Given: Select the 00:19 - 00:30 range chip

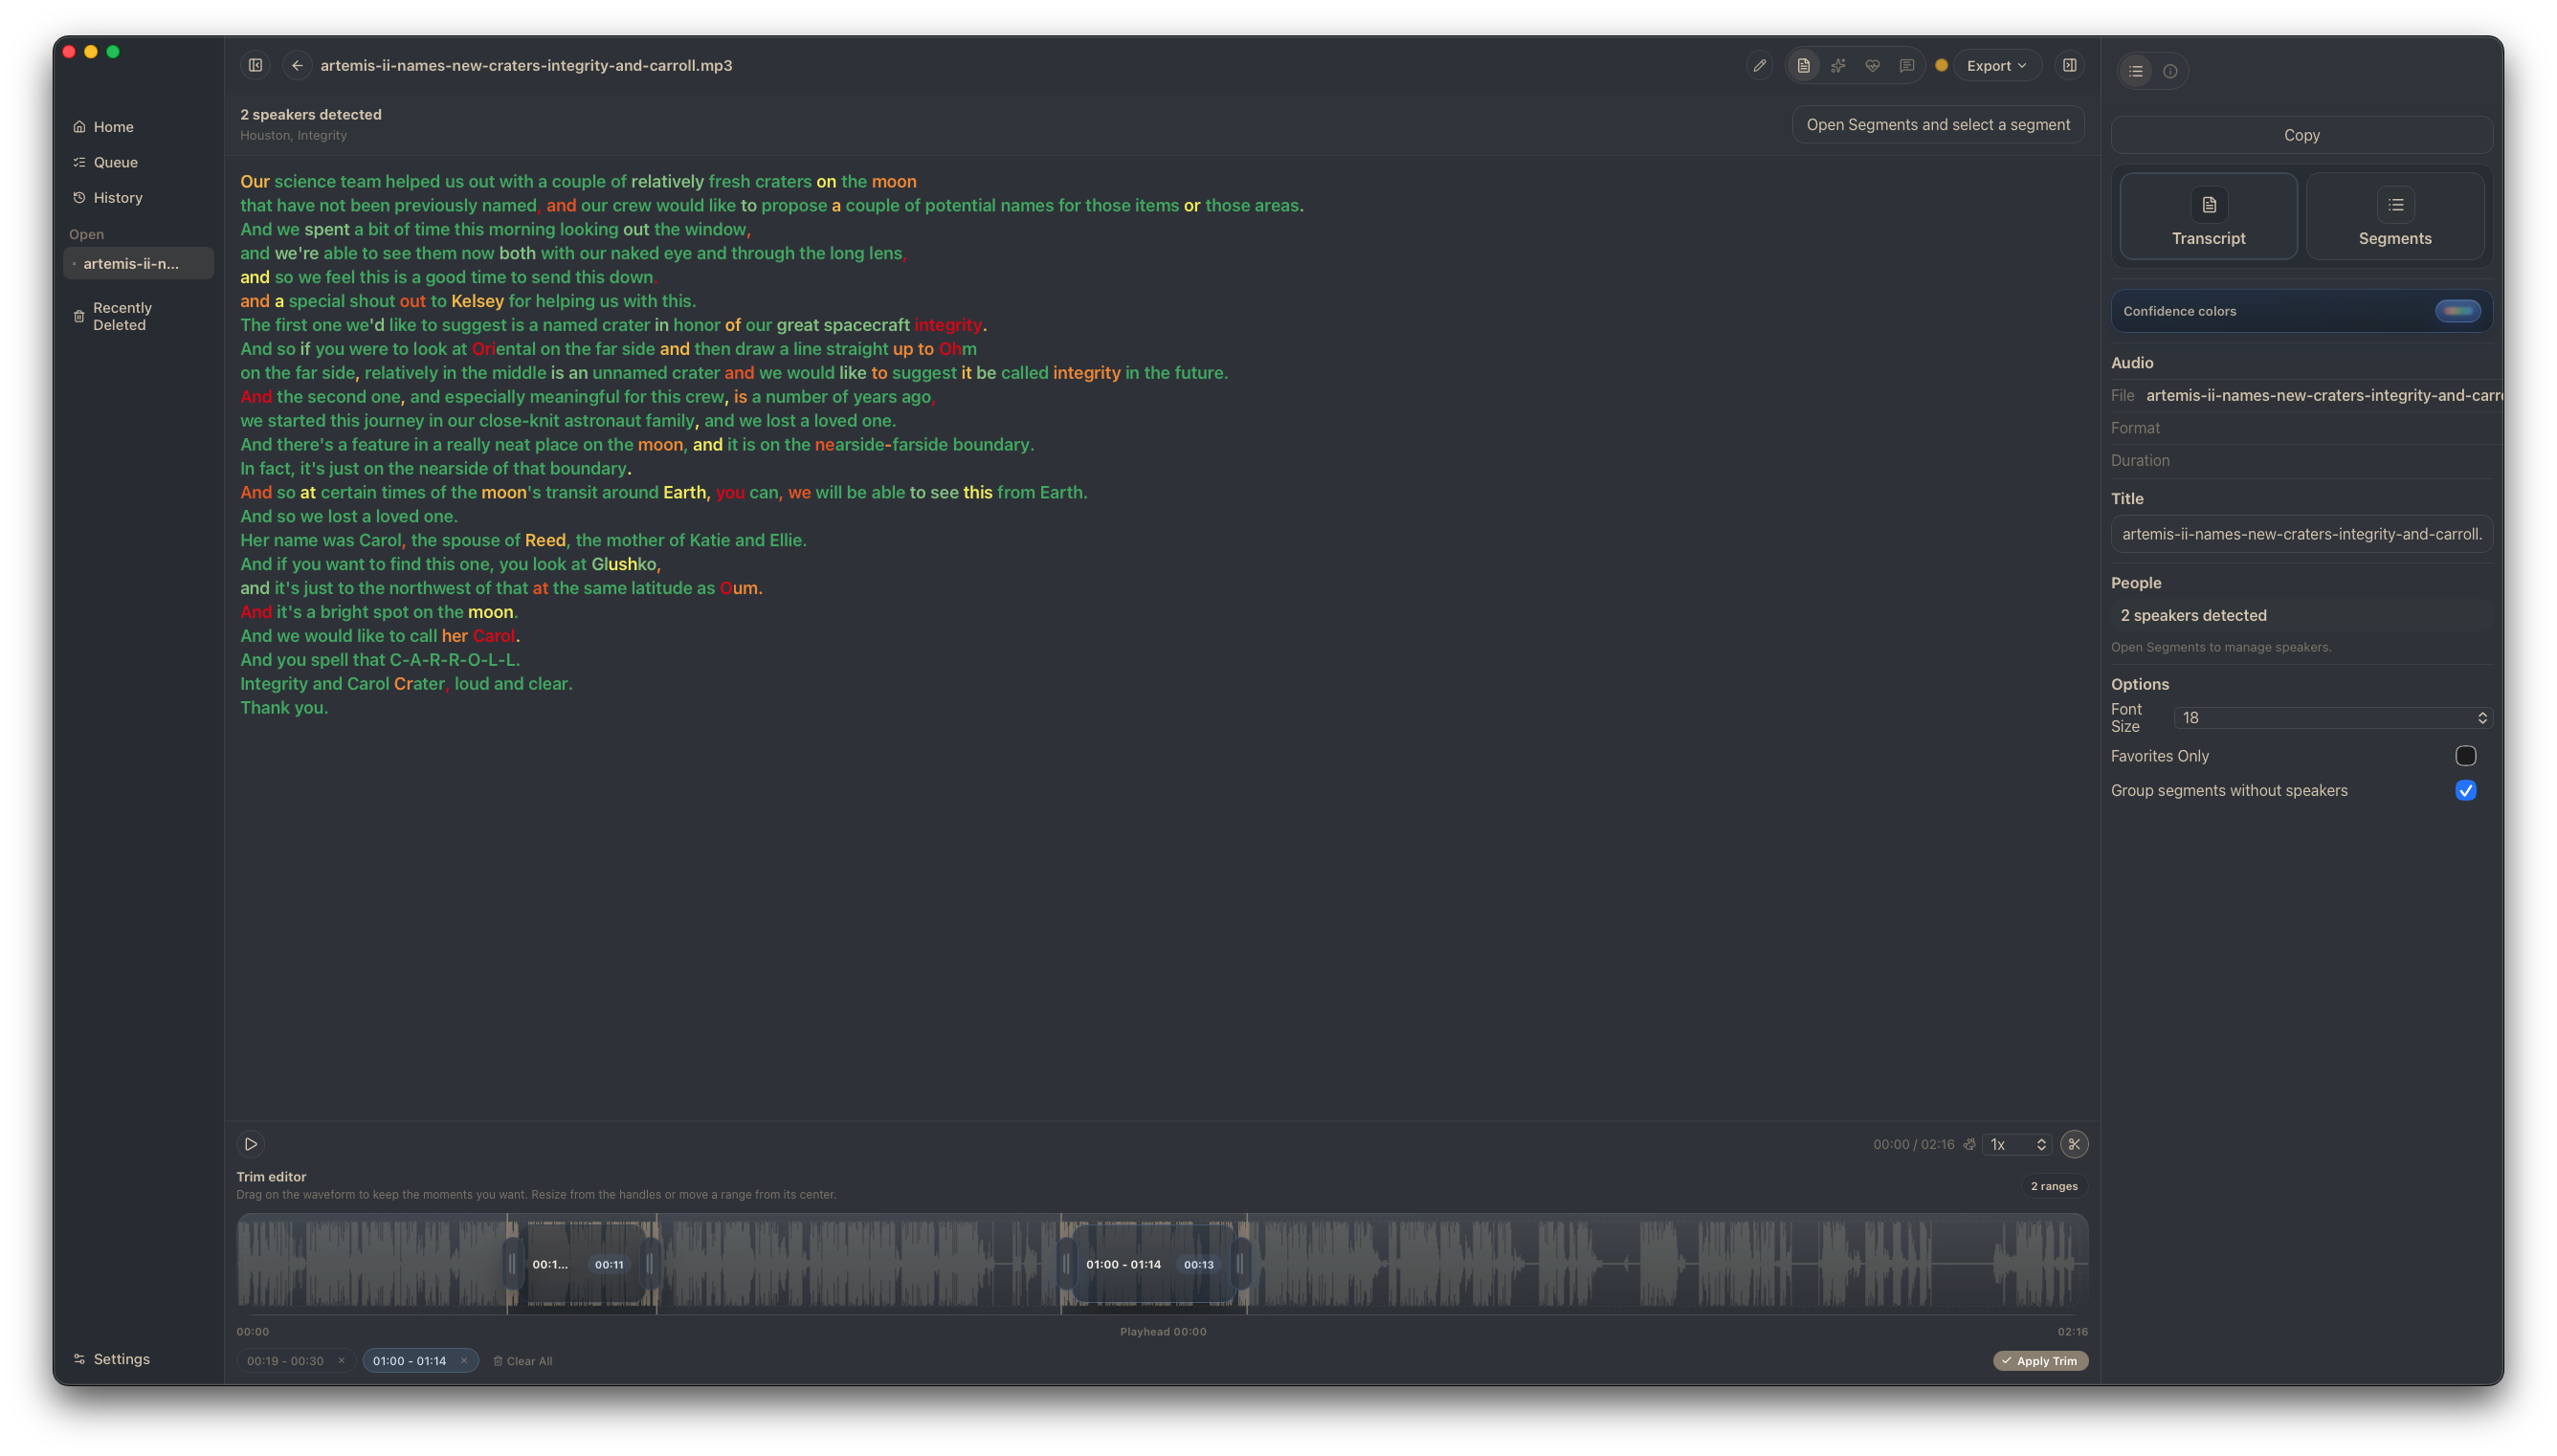Looking at the screenshot, I should [x=285, y=1361].
